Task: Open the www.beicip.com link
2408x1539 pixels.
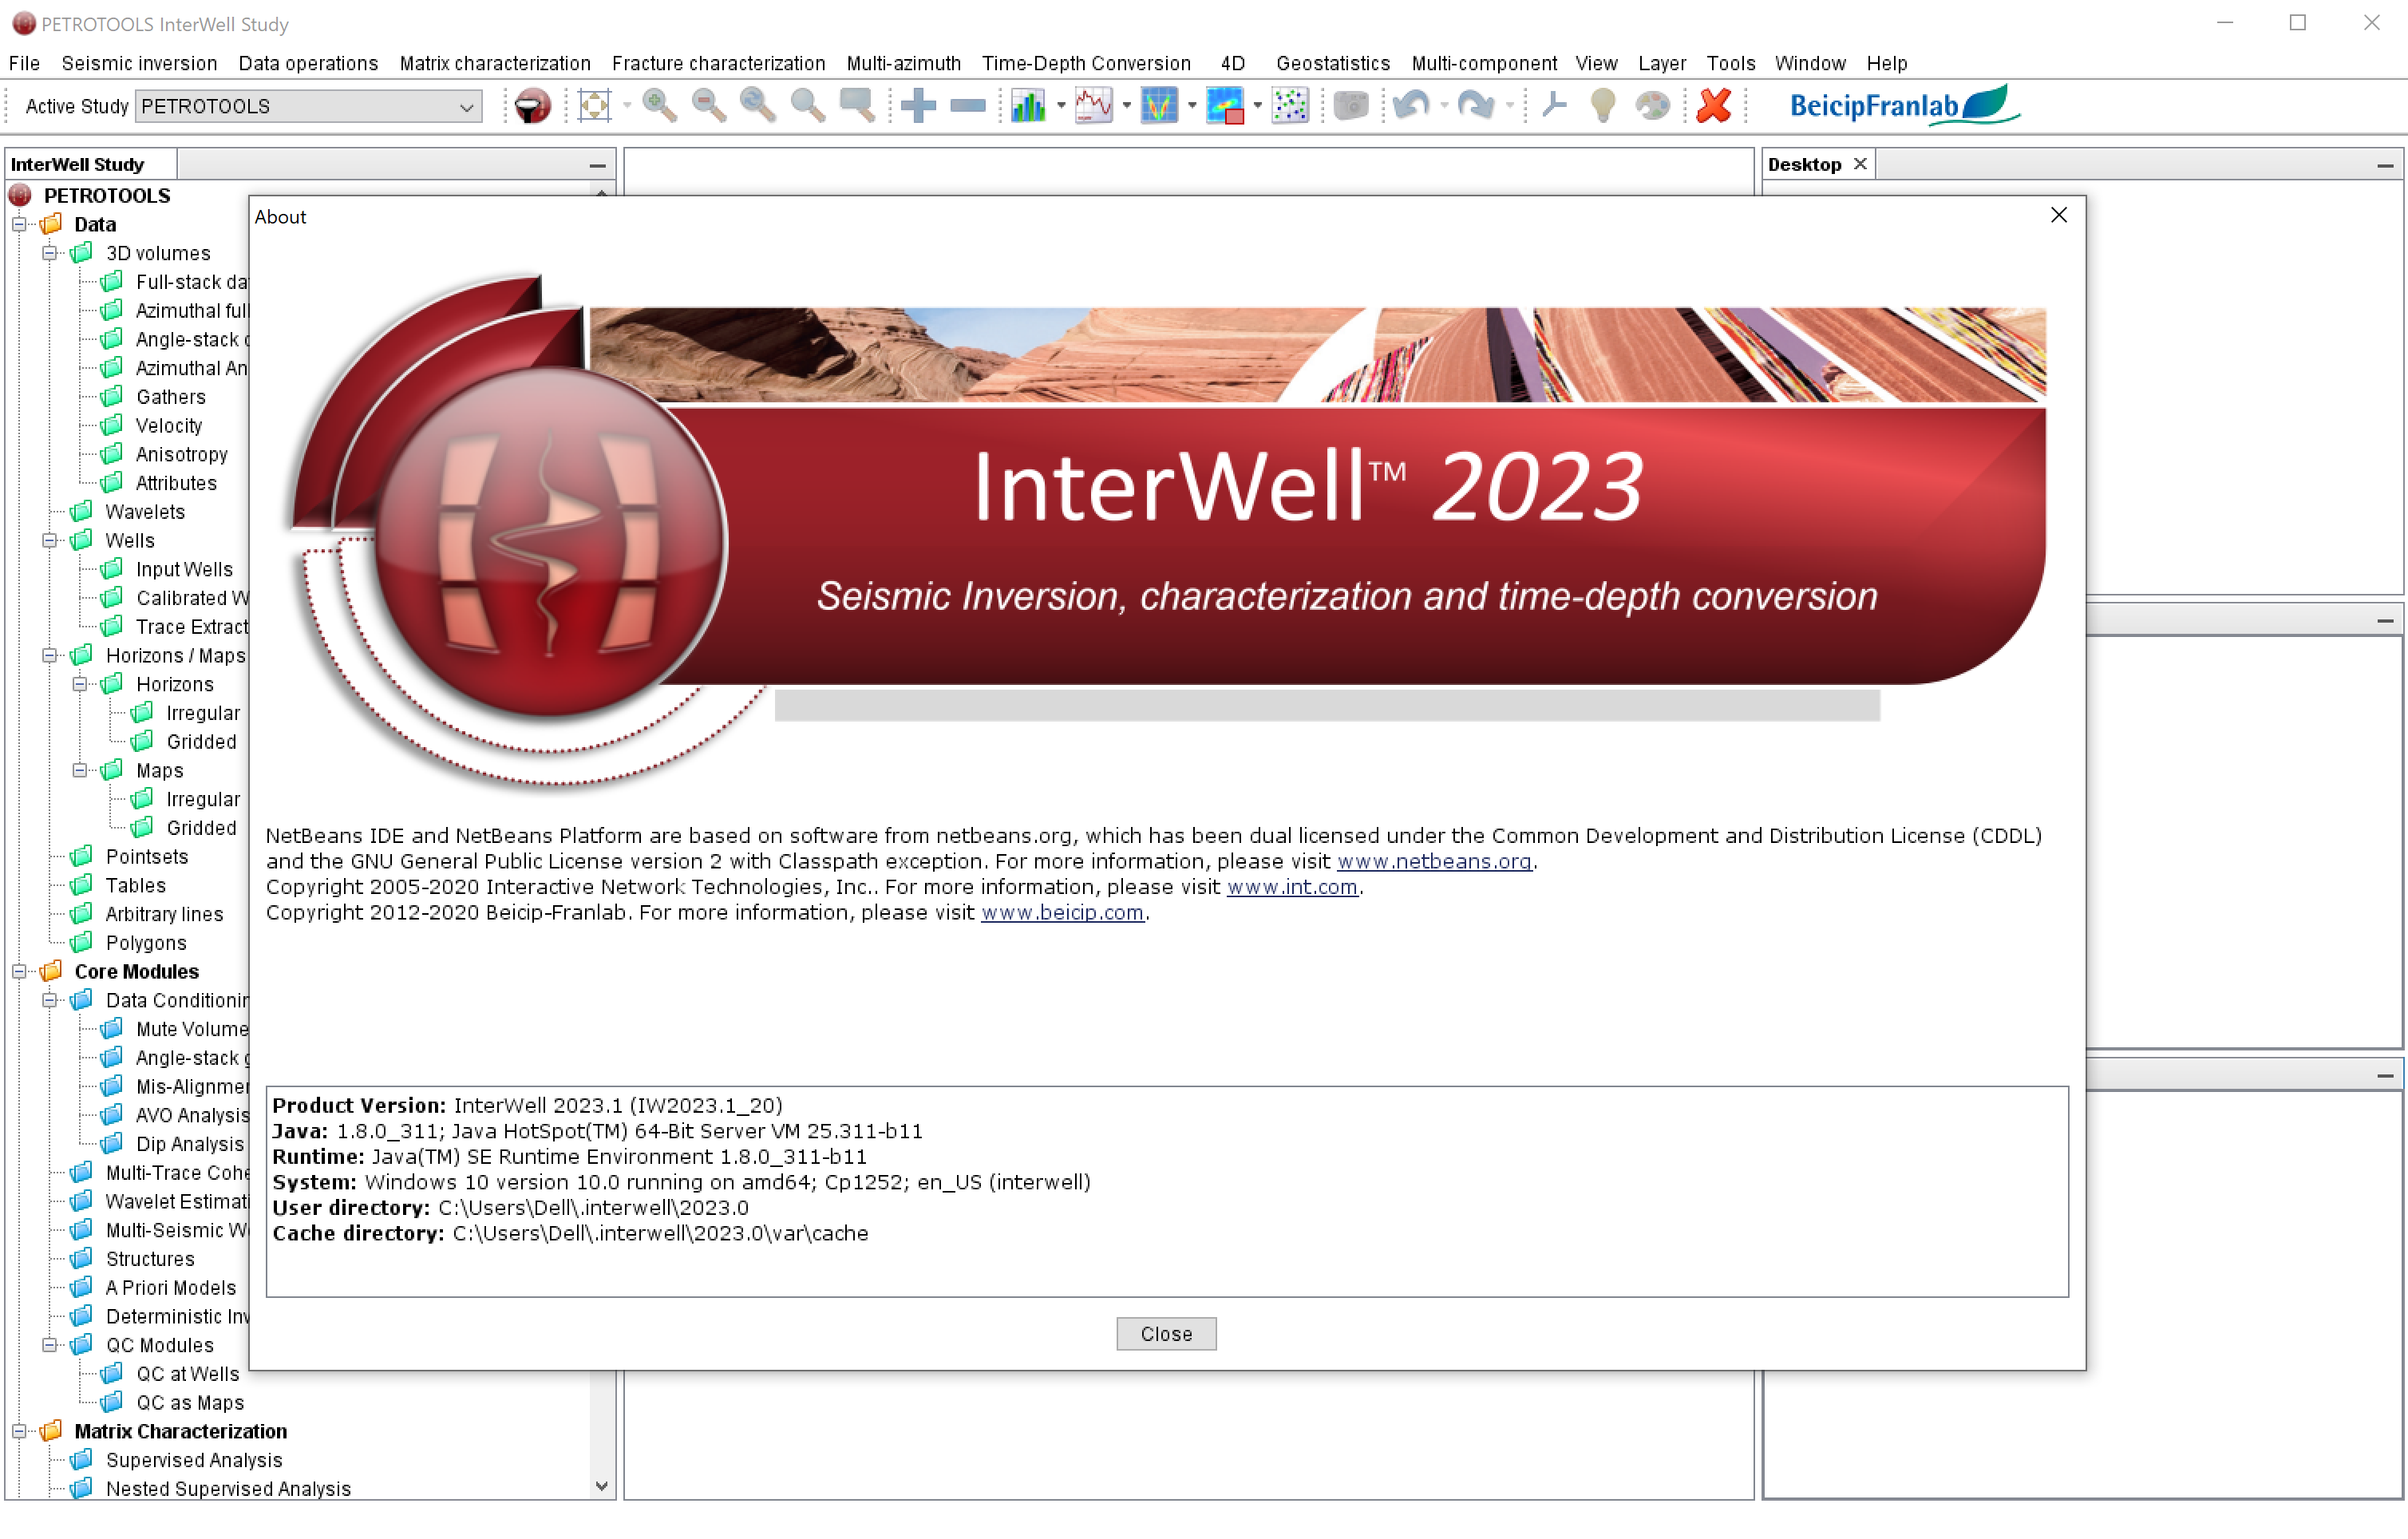Action: point(1062,913)
